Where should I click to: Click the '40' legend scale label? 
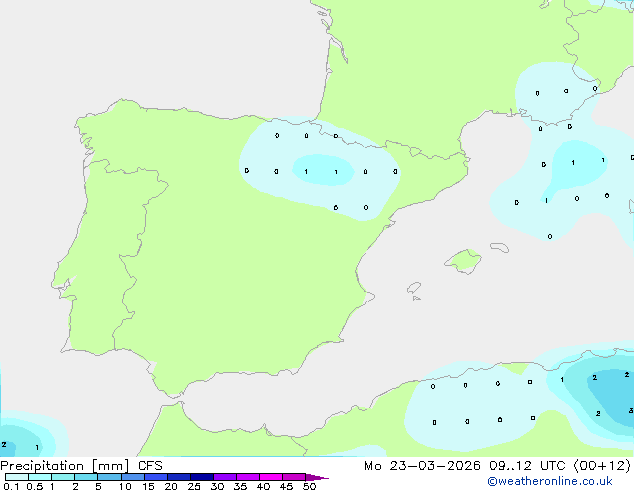(264, 486)
